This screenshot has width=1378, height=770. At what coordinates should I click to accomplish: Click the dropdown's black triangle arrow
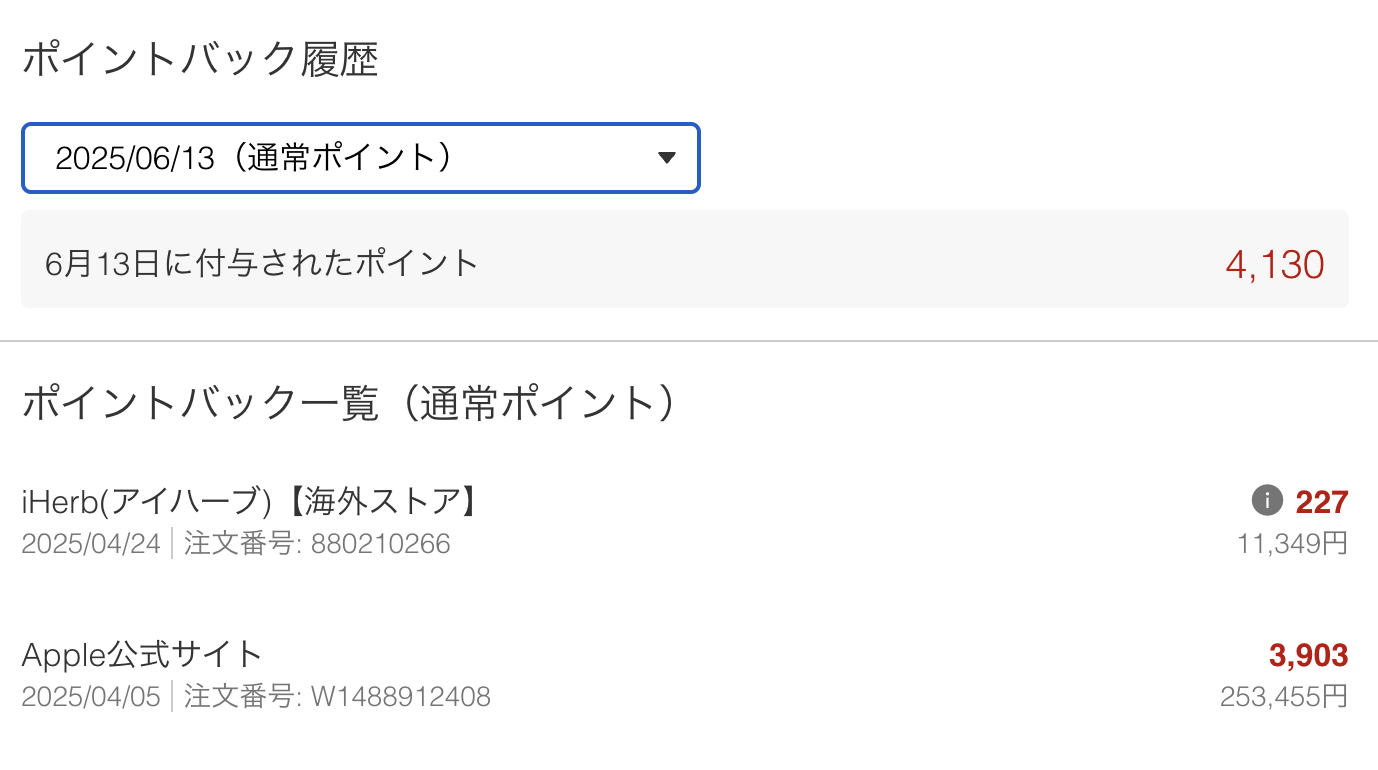tap(667, 158)
